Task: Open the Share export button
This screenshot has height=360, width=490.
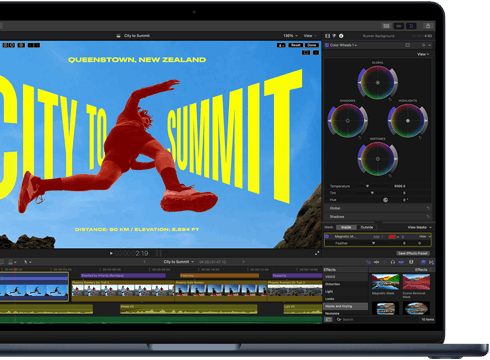Action: click(428, 26)
